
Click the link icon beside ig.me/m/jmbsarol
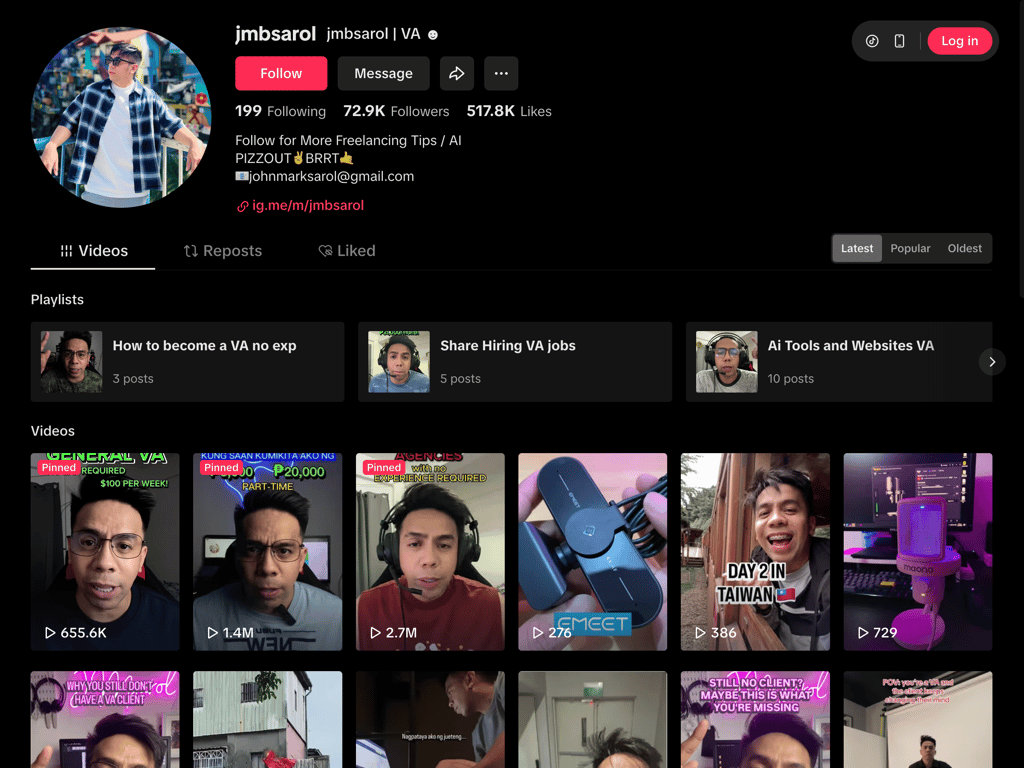pos(242,206)
